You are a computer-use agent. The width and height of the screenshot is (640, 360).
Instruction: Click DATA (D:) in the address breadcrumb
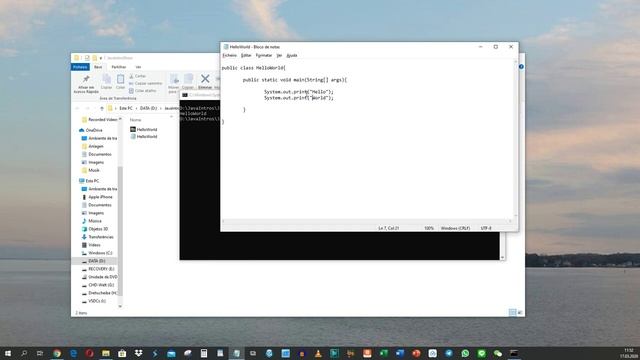[x=148, y=108]
